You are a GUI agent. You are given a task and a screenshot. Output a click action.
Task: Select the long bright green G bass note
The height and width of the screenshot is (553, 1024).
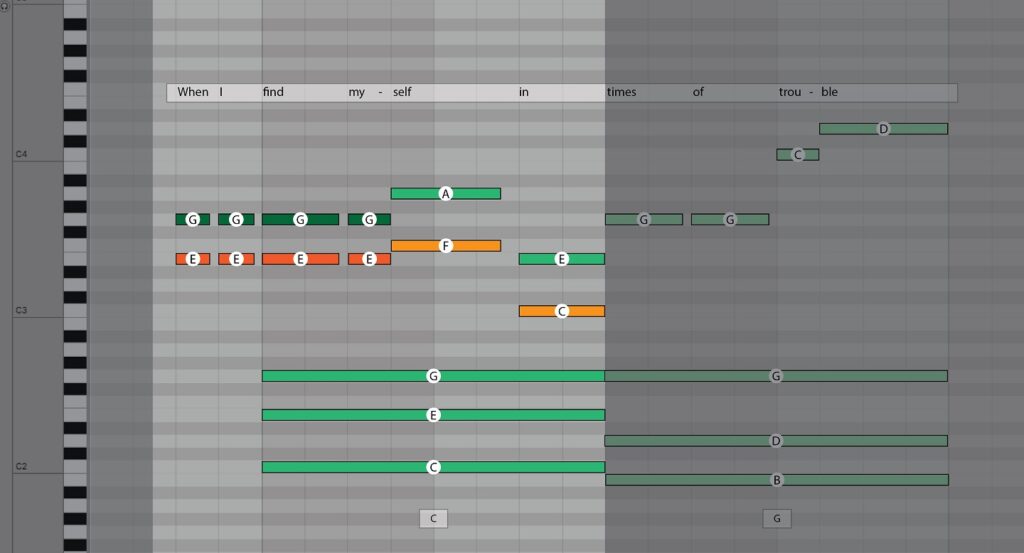(433, 375)
